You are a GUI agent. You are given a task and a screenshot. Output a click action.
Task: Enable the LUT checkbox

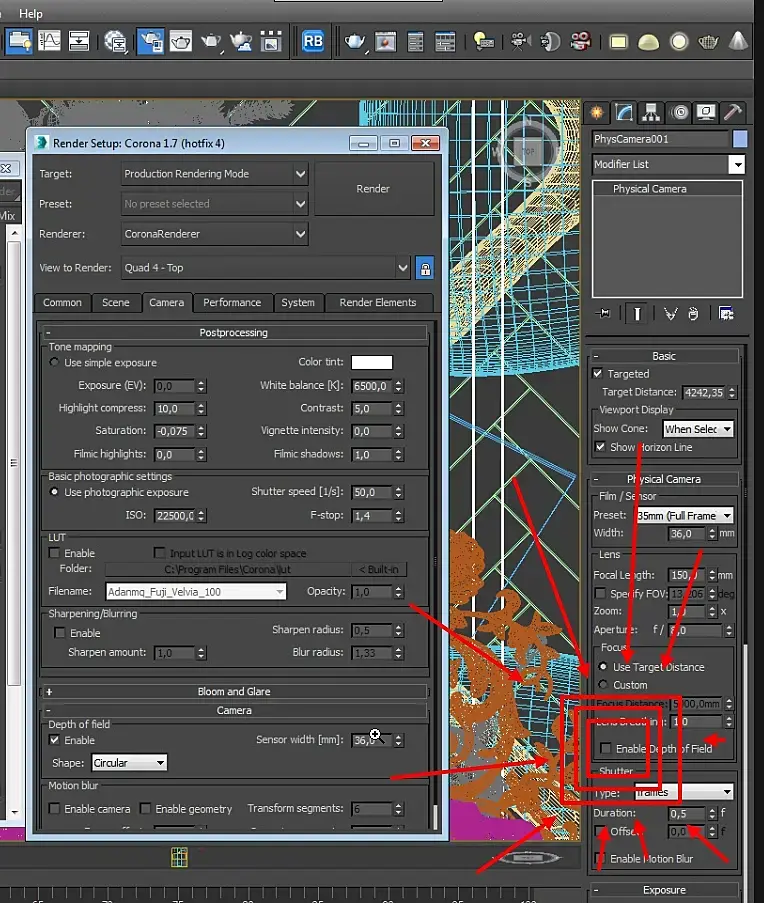(x=54, y=553)
